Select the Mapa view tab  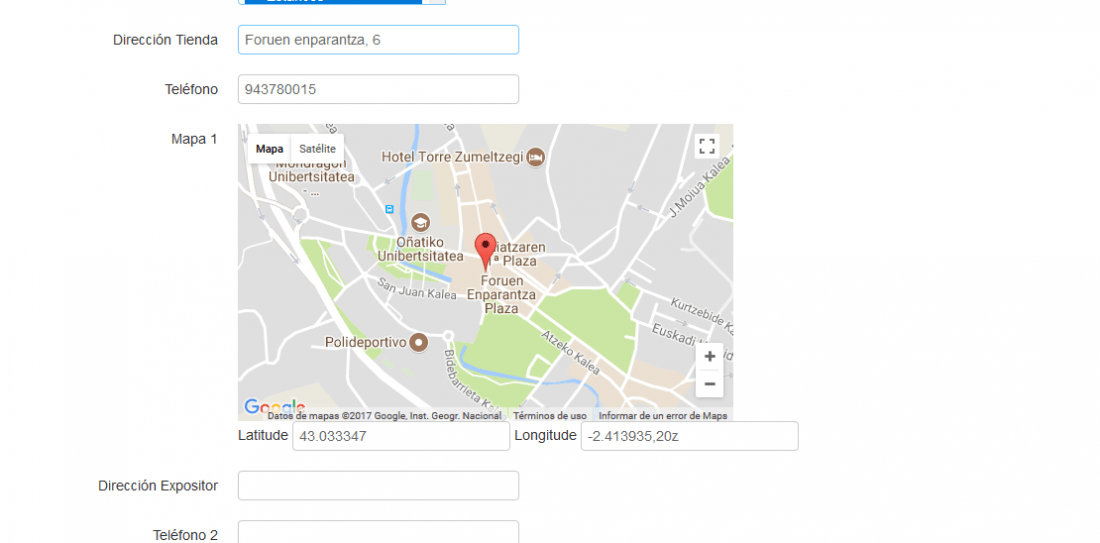pyautogui.click(x=269, y=149)
